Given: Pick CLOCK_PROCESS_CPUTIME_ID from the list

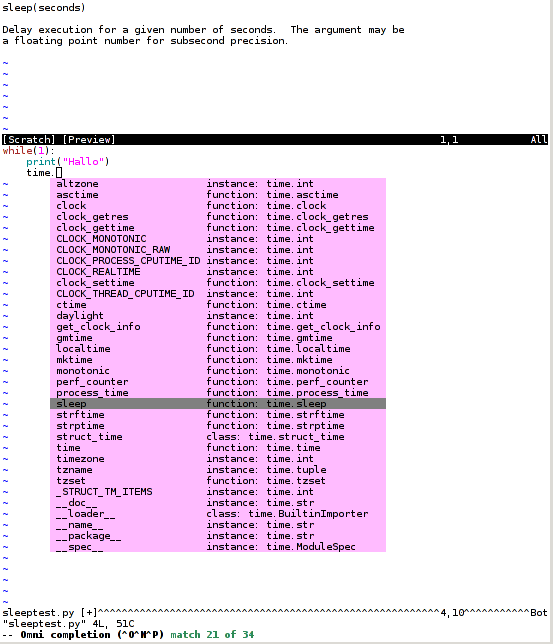Looking at the screenshot, I should tap(218, 261).
